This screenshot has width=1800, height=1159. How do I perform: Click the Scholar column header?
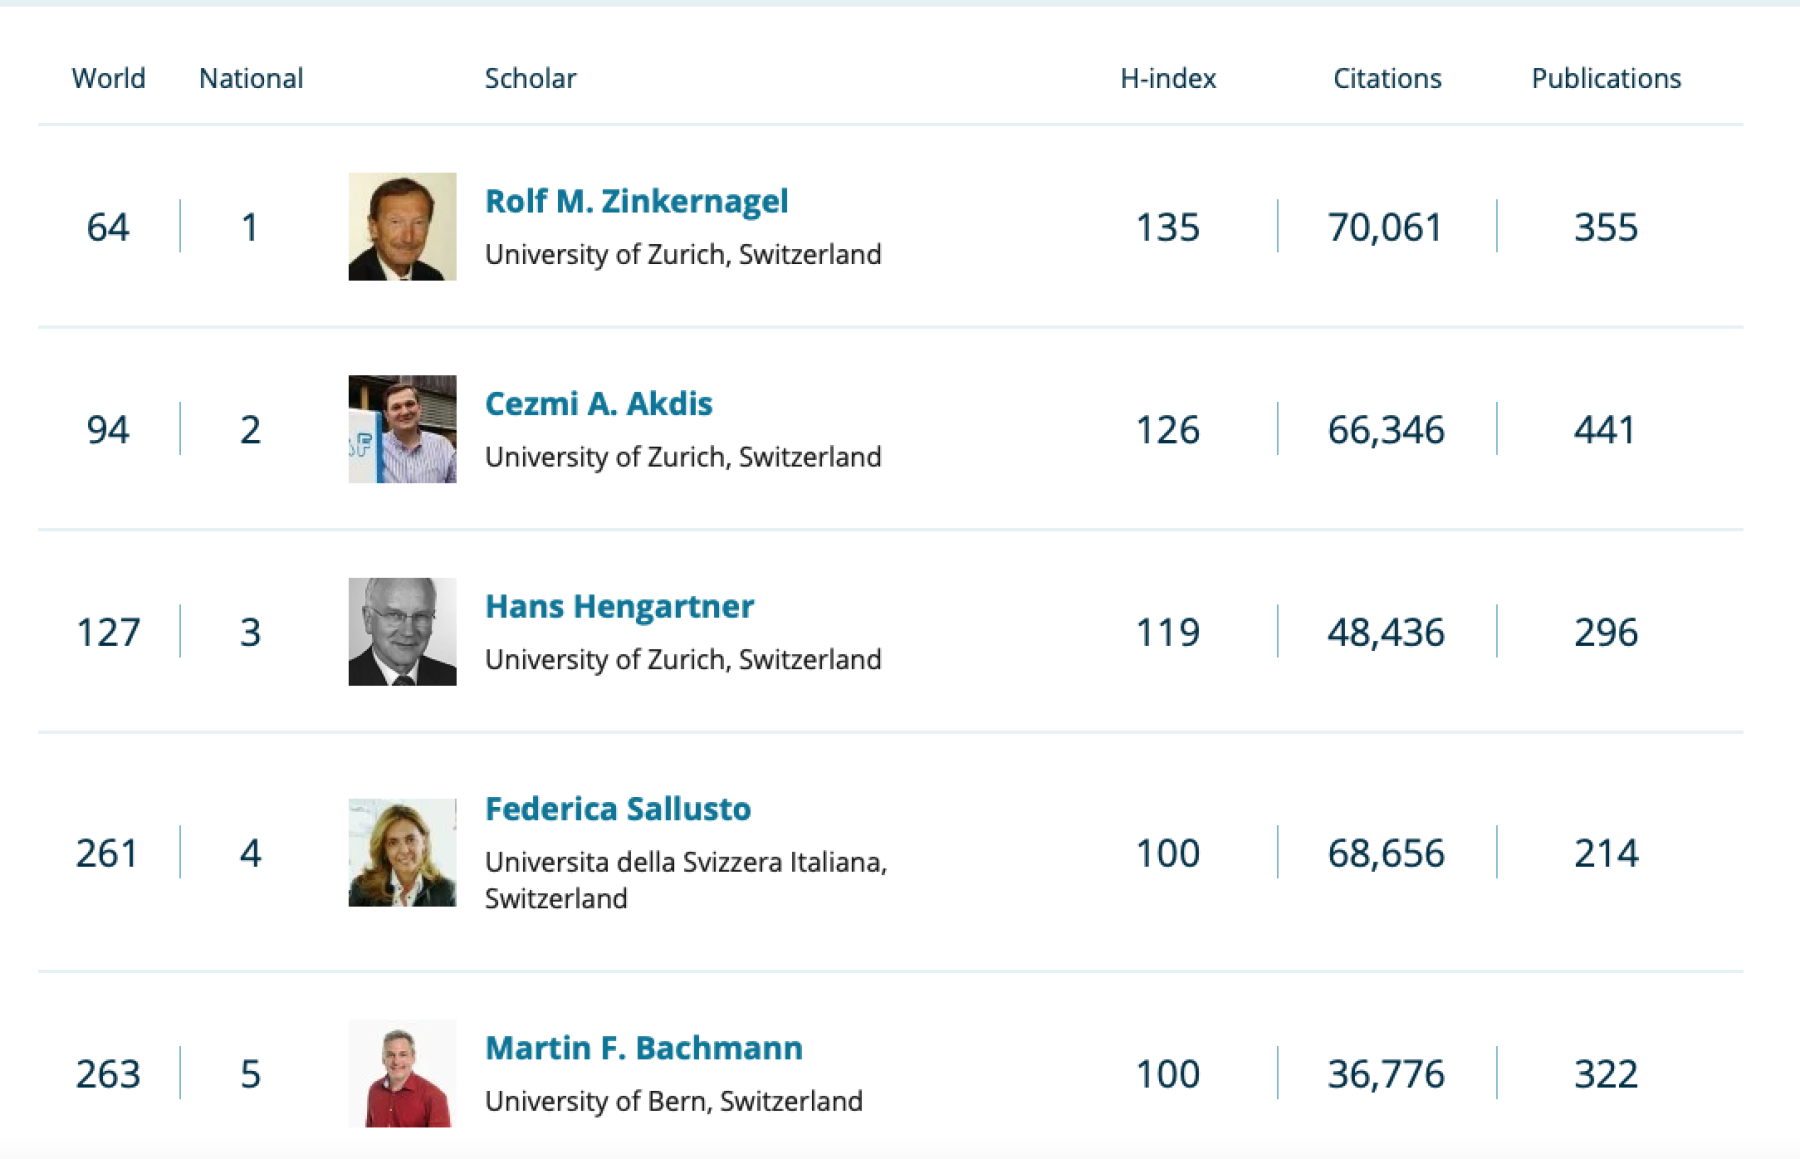coord(530,78)
